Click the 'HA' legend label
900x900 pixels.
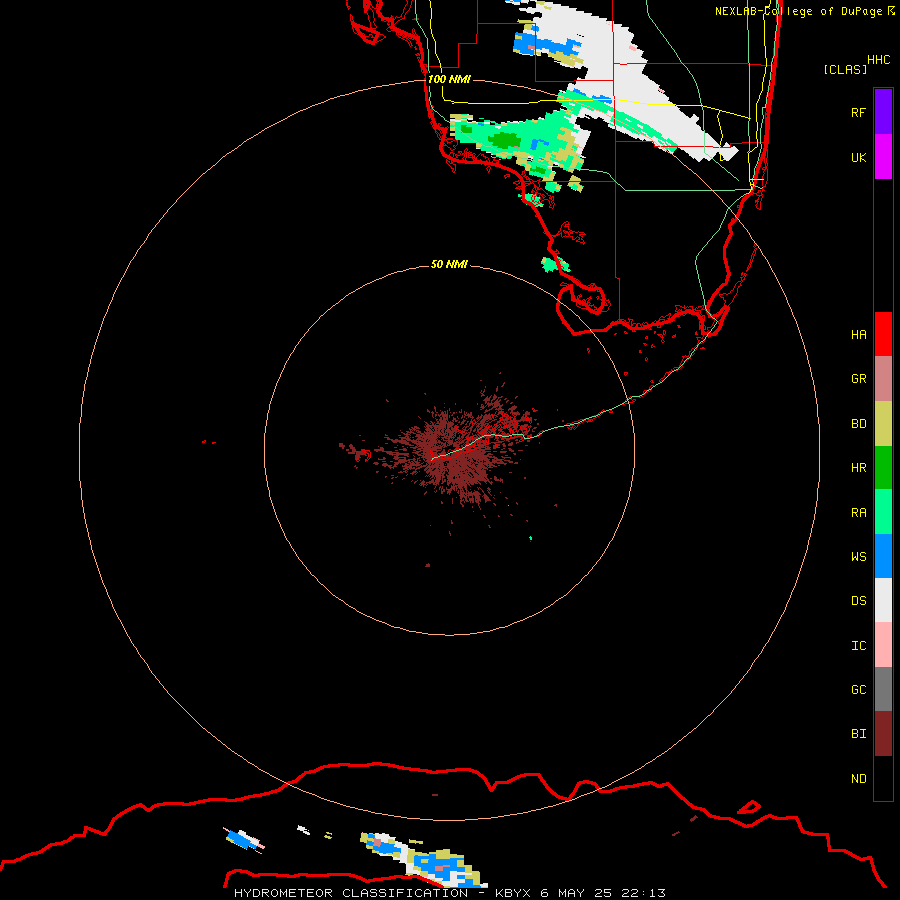858,334
